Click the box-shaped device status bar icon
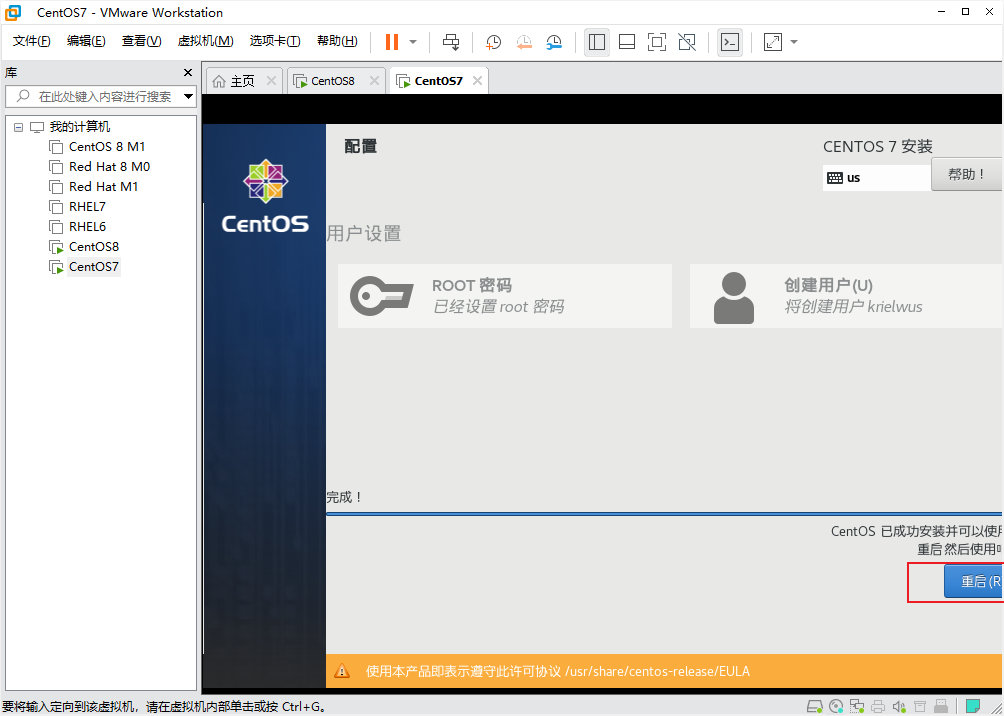Image resolution: width=1004 pixels, height=716 pixels. coord(920,707)
